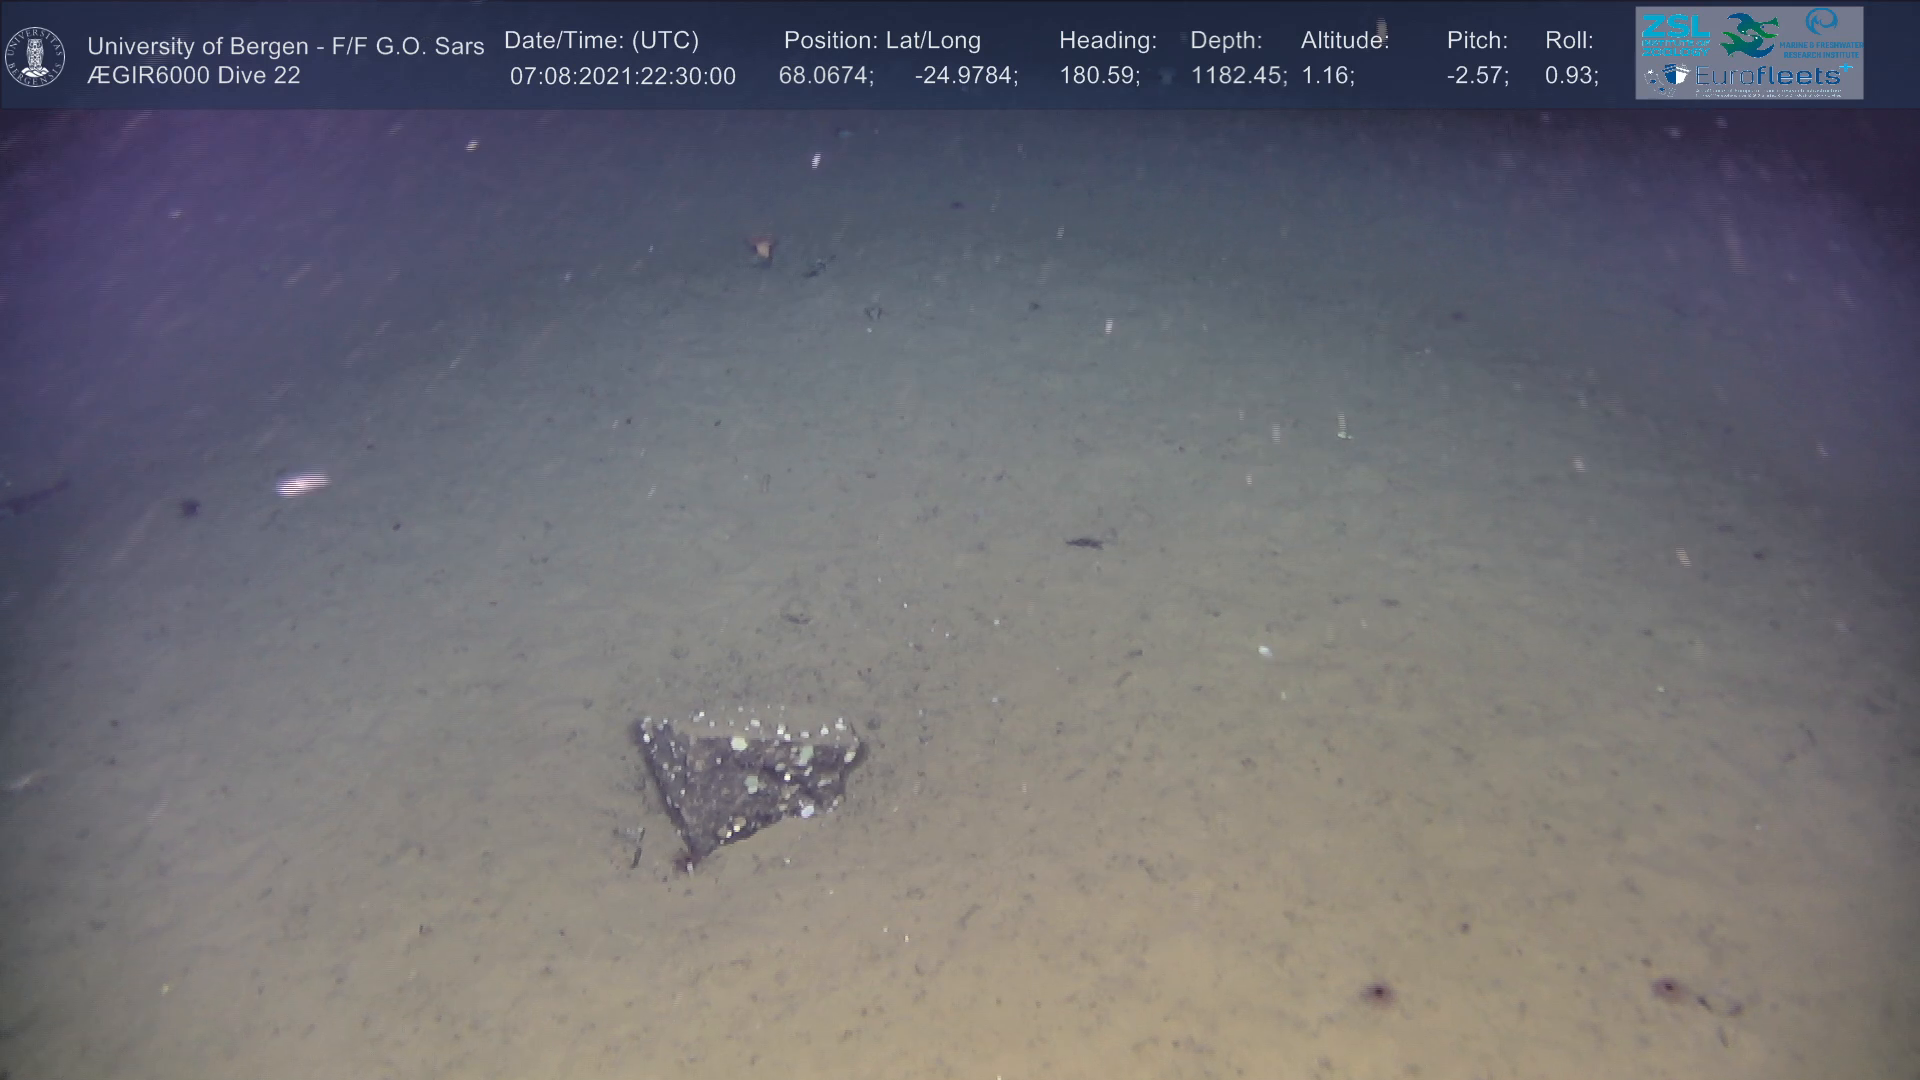This screenshot has height=1080, width=1920.
Task: Click the Date/Time: (UTC) label
Action: pos(601,41)
